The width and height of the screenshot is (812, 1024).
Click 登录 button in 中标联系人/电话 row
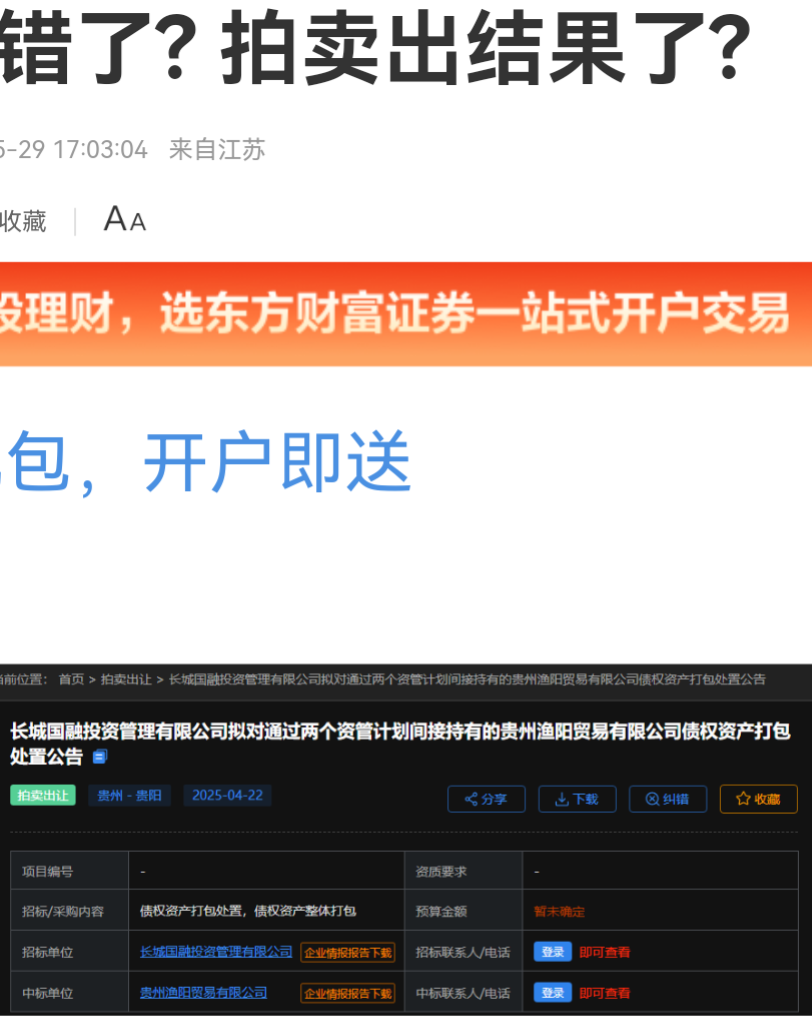coord(553,993)
